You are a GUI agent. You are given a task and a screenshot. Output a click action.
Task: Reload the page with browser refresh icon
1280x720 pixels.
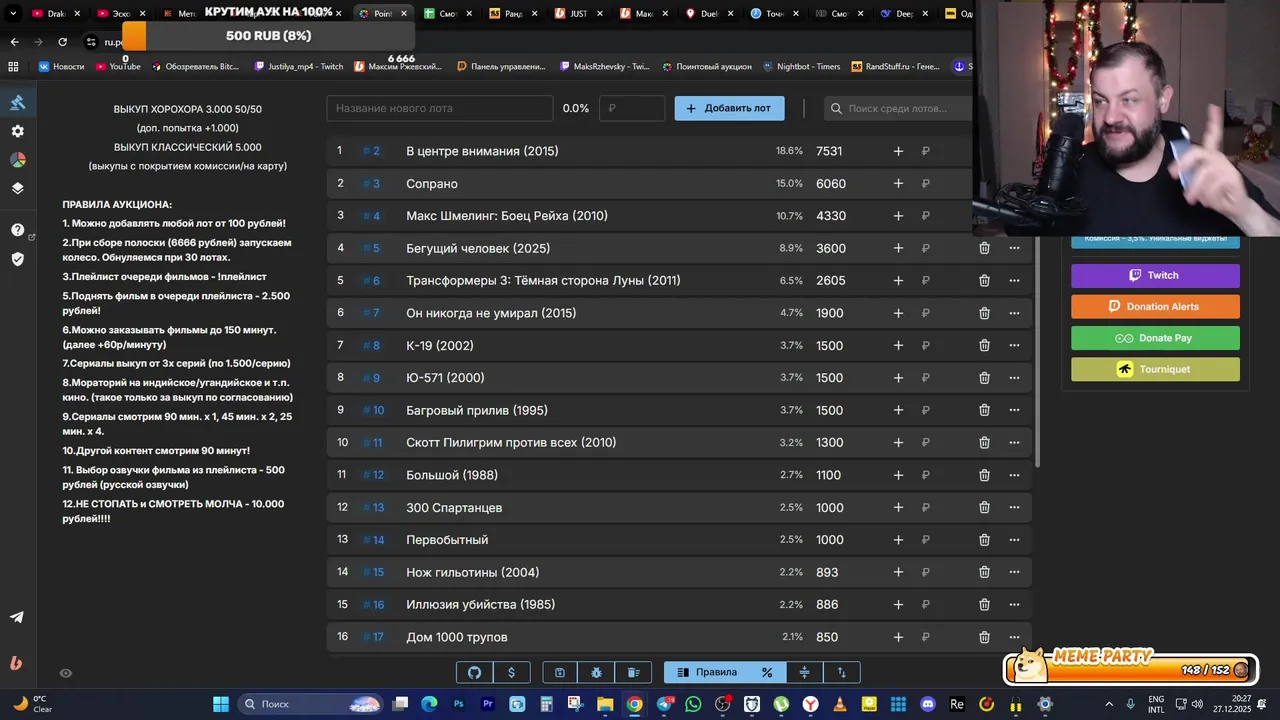pos(63,42)
